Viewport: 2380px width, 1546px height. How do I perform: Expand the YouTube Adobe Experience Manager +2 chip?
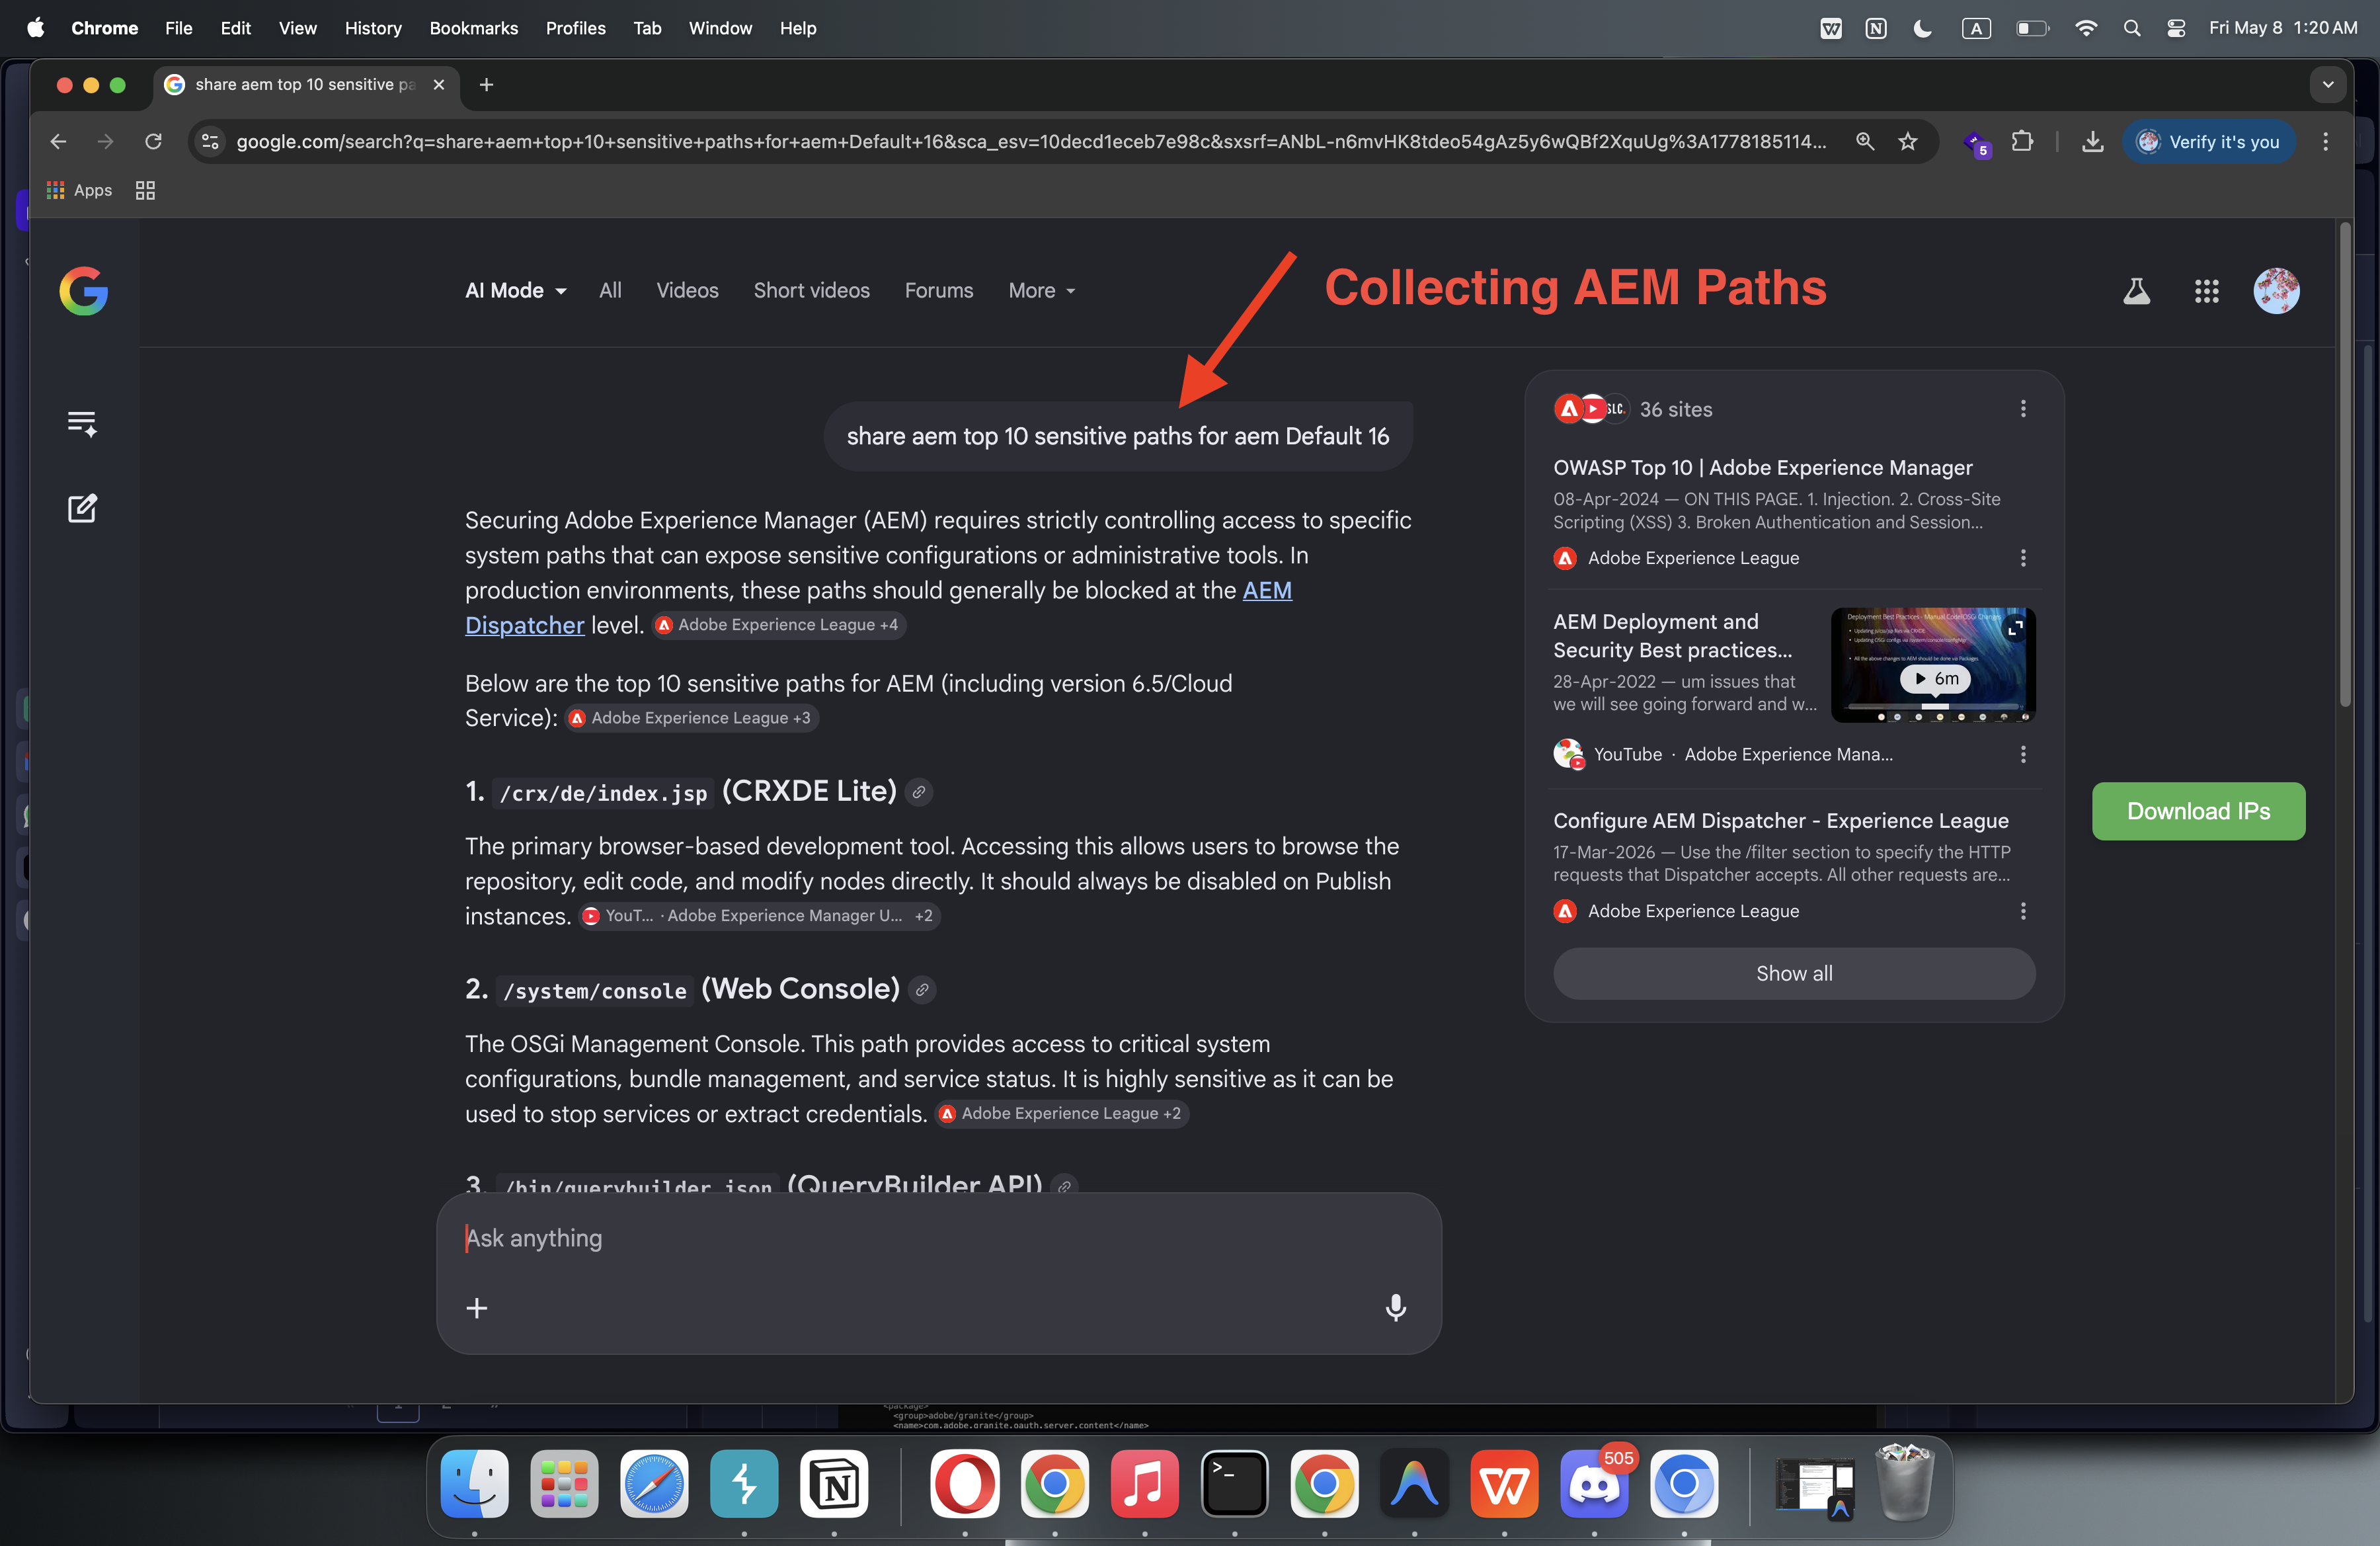(759, 916)
